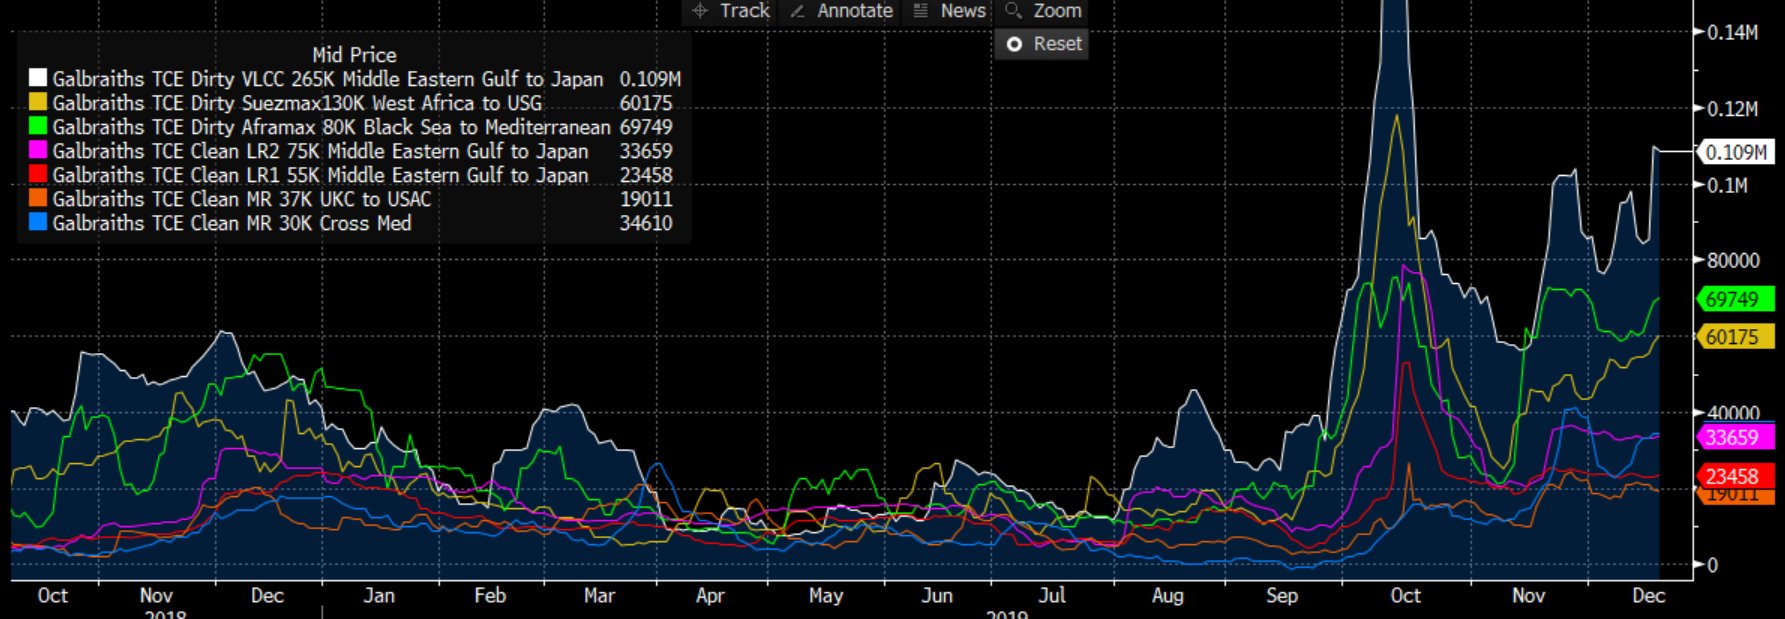The height and width of the screenshot is (619, 1785).
Task: Open the News list icon
Action: point(921,11)
